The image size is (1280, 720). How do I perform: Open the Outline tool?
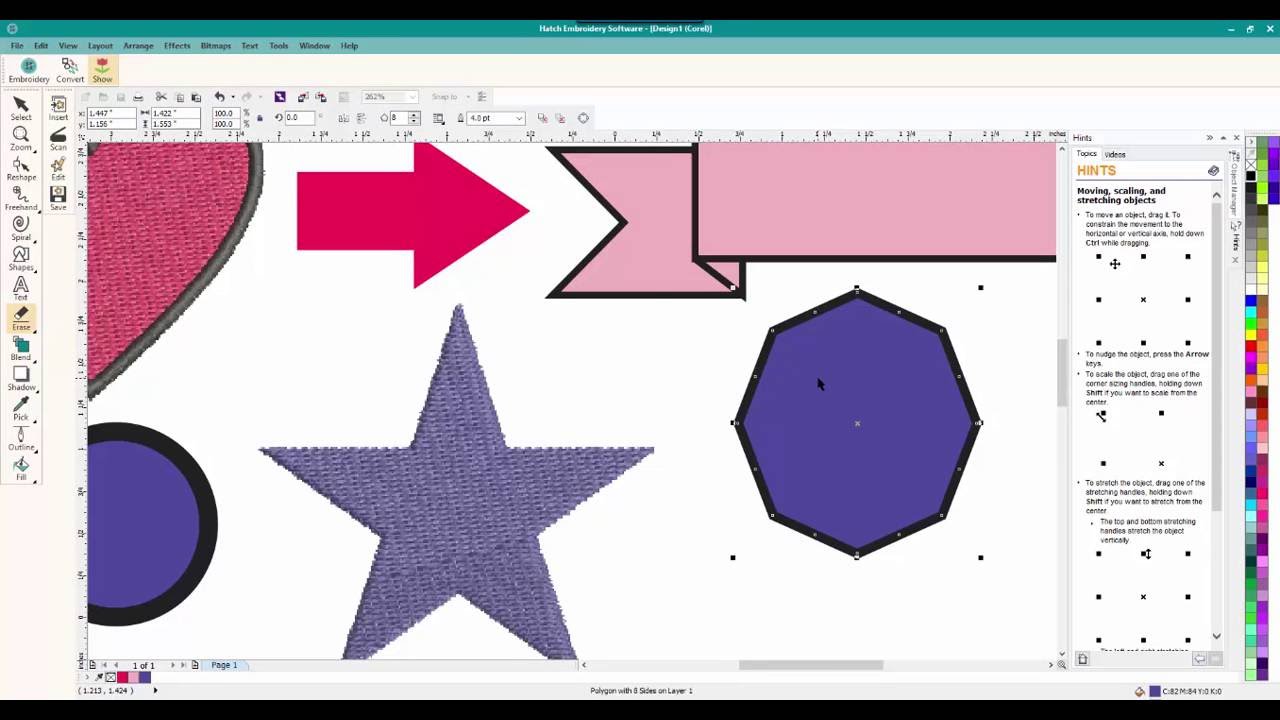pos(20,439)
